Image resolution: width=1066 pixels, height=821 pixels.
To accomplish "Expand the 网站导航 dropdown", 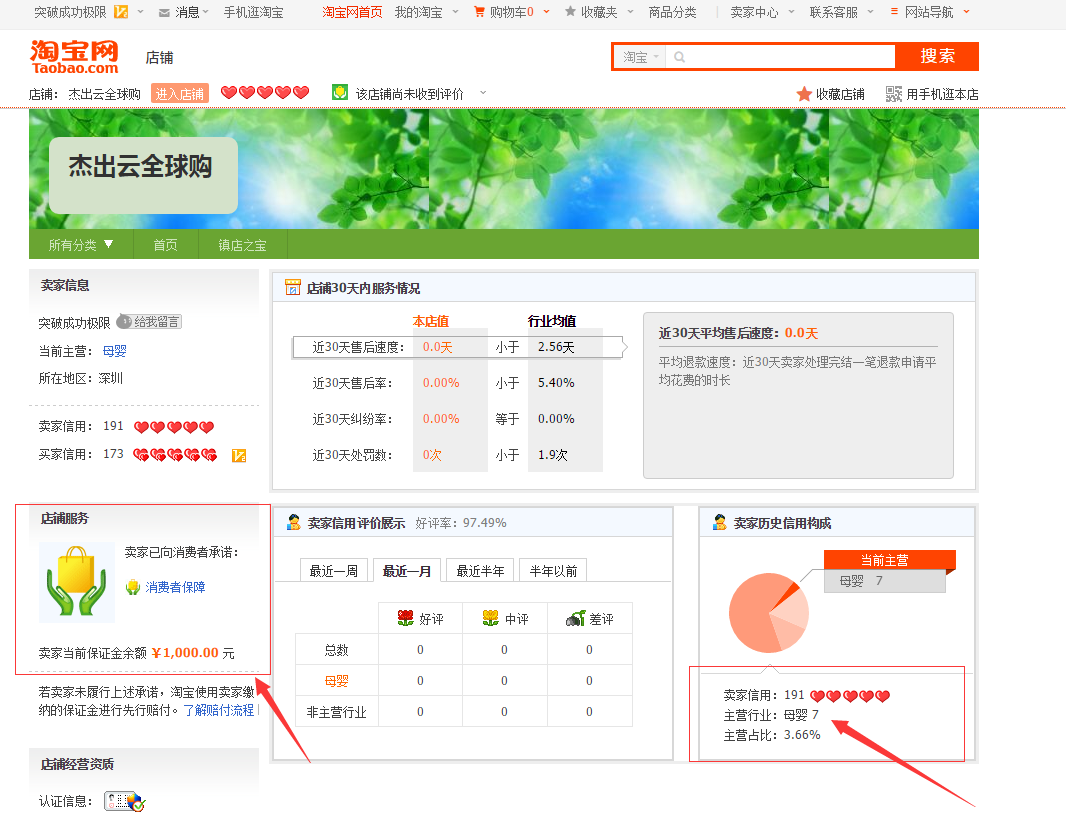I will tap(967, 12).
